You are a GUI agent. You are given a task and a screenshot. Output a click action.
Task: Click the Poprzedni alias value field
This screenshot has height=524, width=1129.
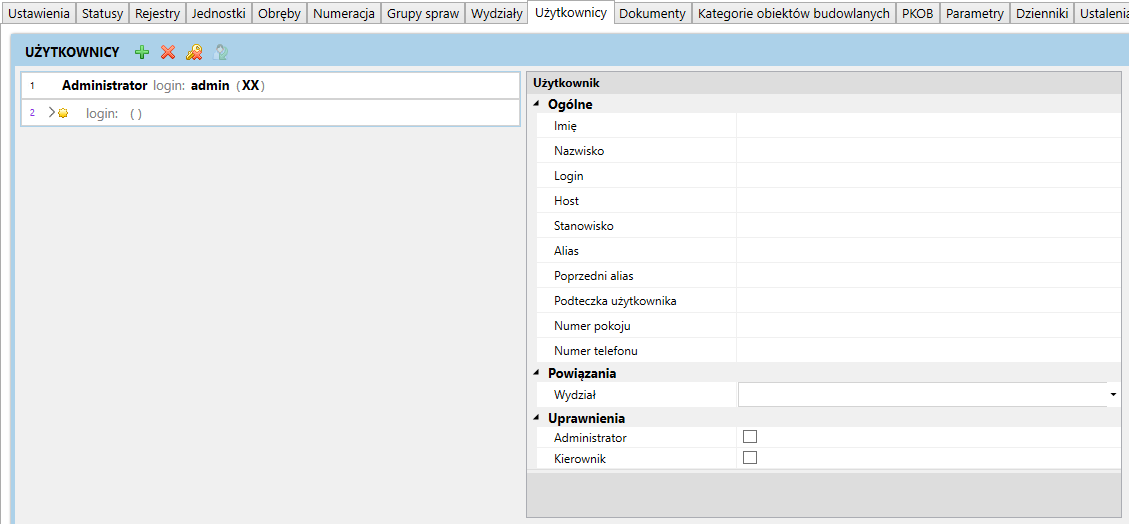coord(929,276)
